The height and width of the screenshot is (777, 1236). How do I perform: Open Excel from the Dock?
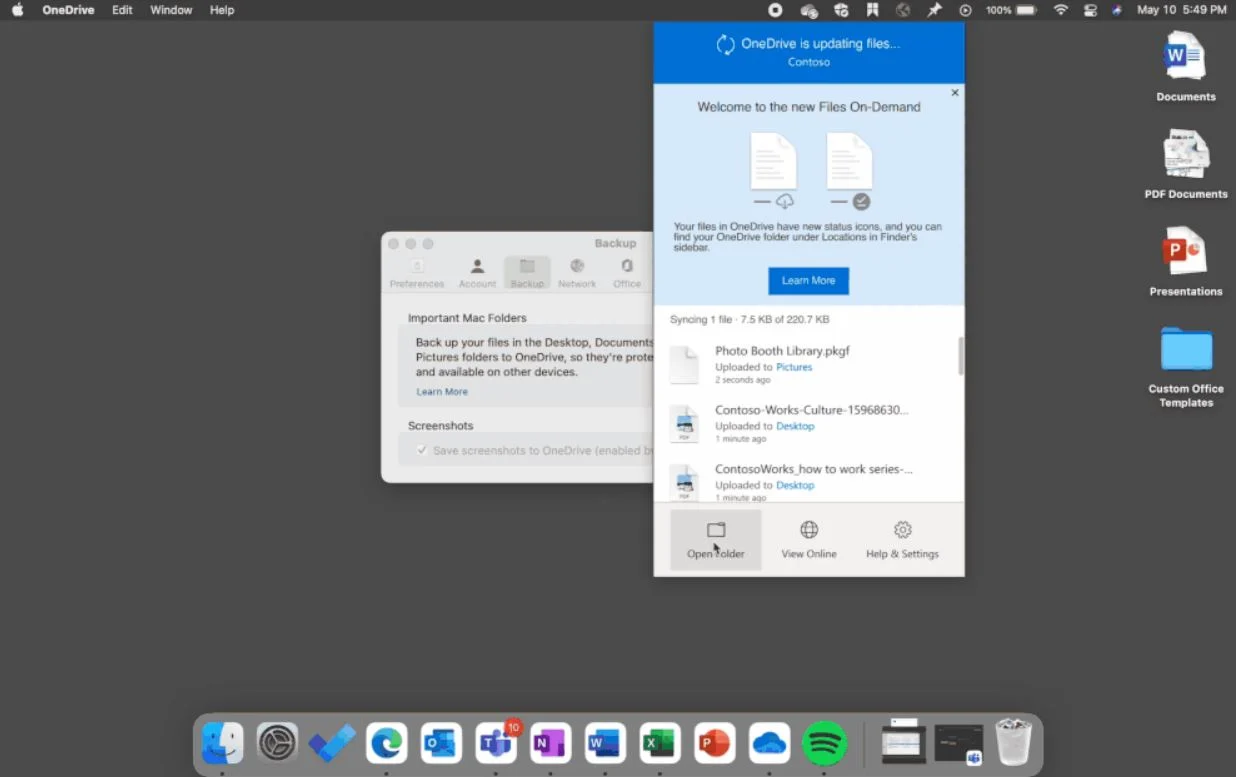(660, 743)
